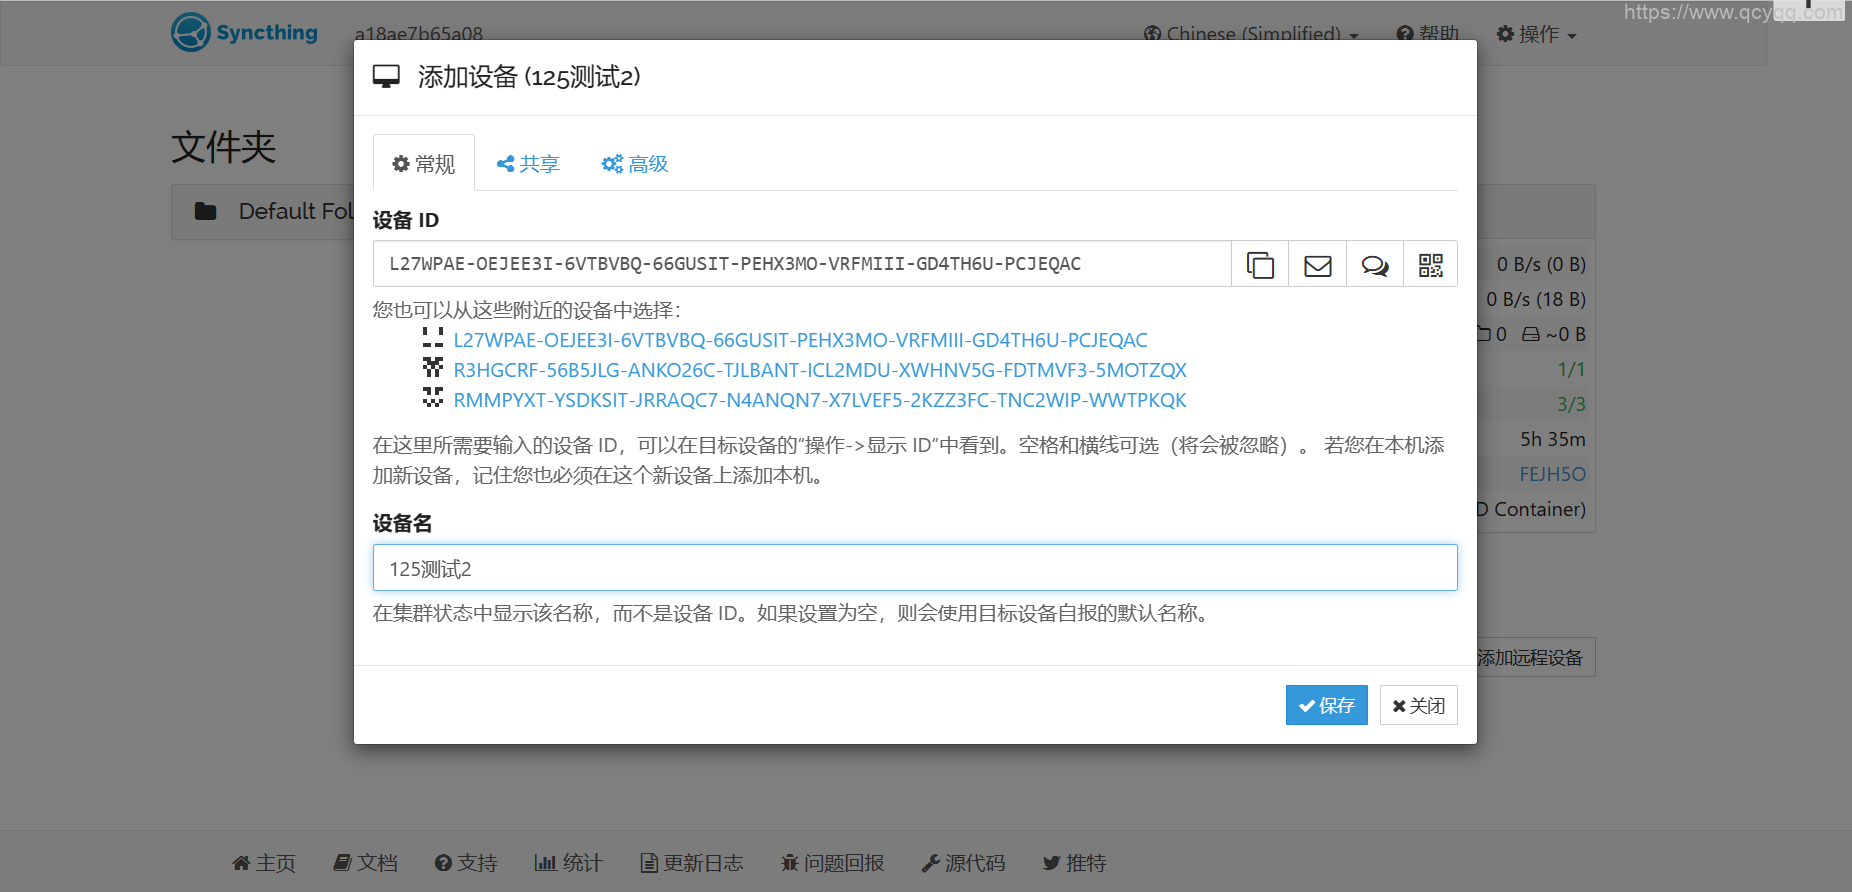Save the new device with 保存

(x=1326, y=705)
